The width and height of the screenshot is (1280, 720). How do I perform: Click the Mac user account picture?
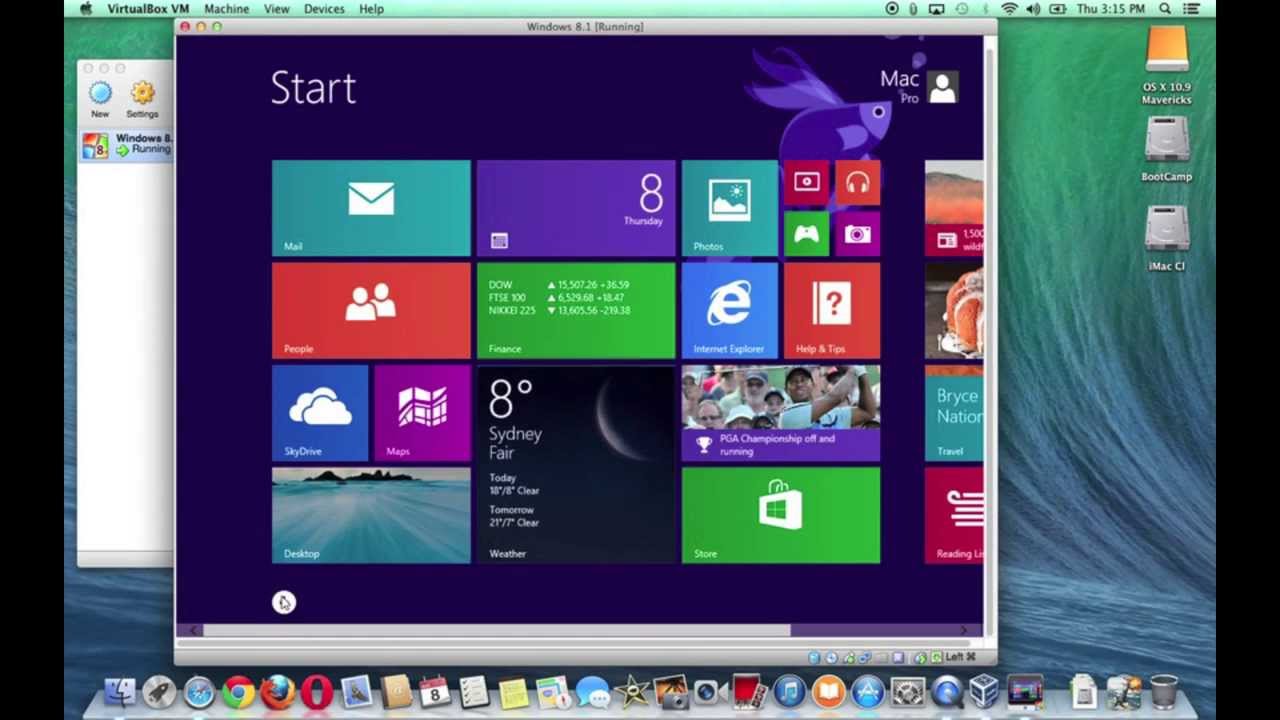pyautogui.click(x=942, y=87)
